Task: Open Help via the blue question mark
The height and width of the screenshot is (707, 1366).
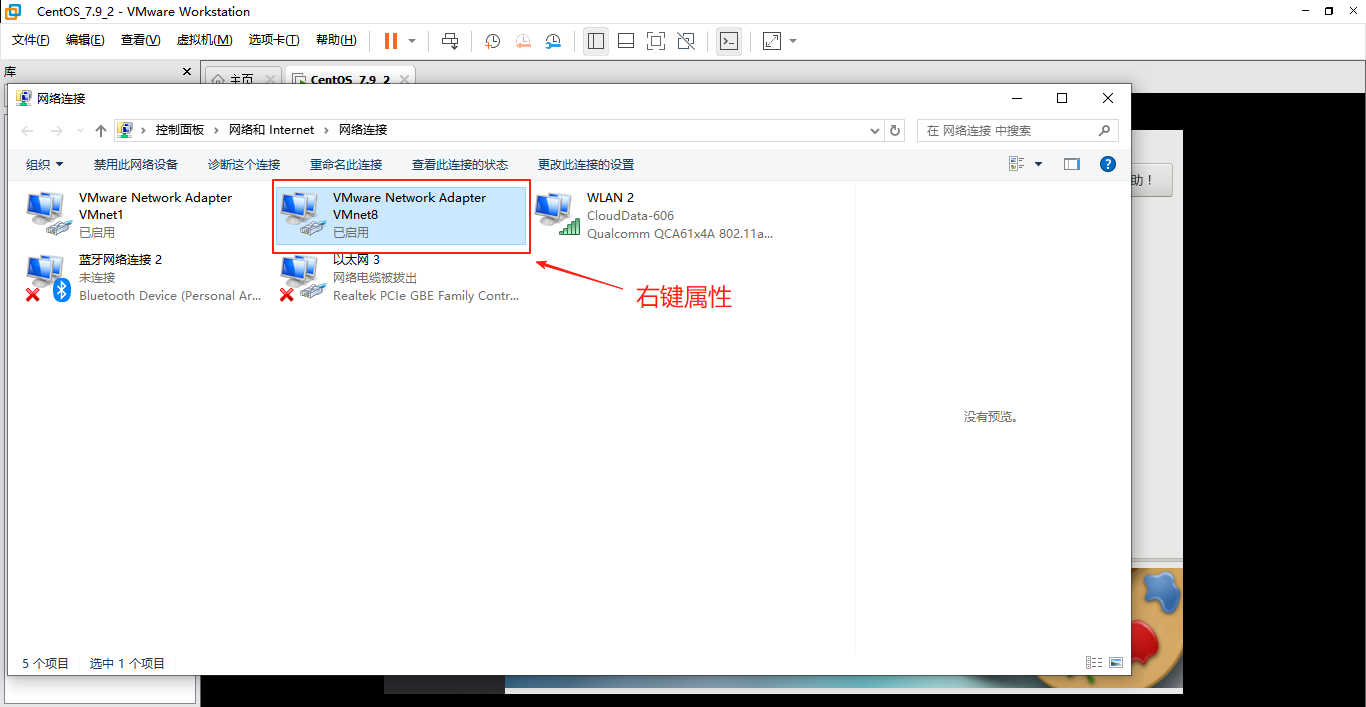Action: click(x=1107, y=164)
